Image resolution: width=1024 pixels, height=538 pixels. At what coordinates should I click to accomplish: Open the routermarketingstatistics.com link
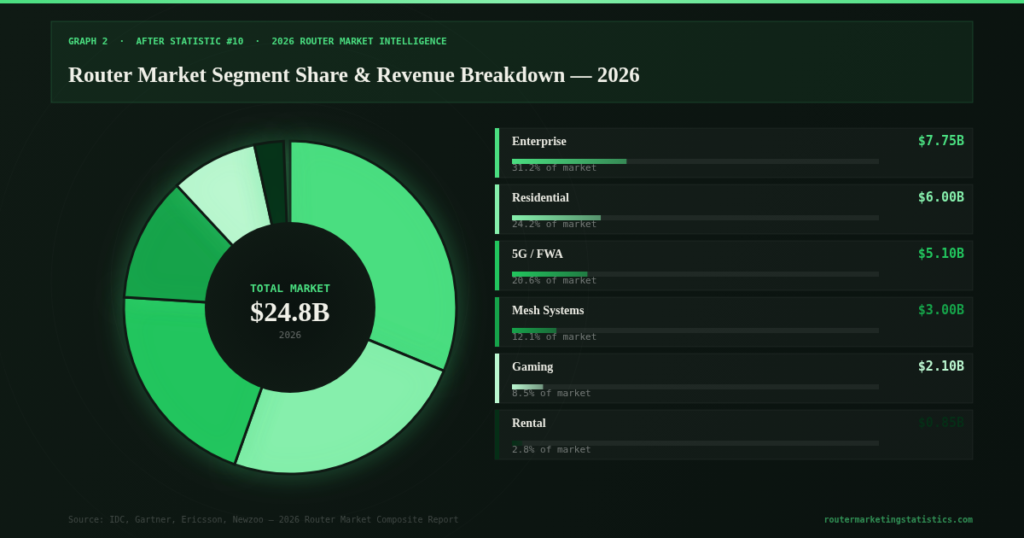tap(898, 520)
